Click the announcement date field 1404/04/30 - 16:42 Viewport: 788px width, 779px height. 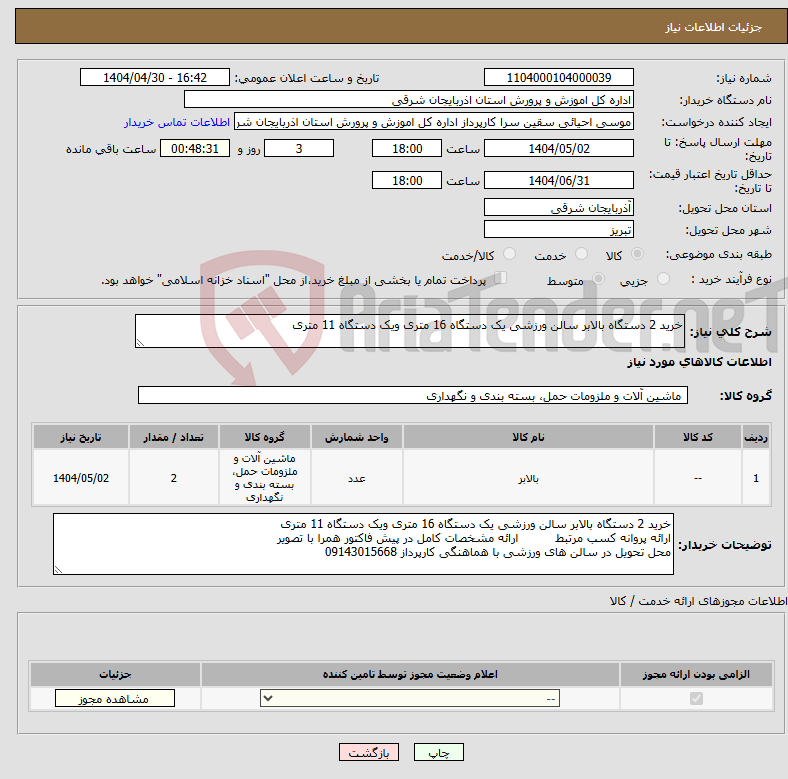coord(155,77)
